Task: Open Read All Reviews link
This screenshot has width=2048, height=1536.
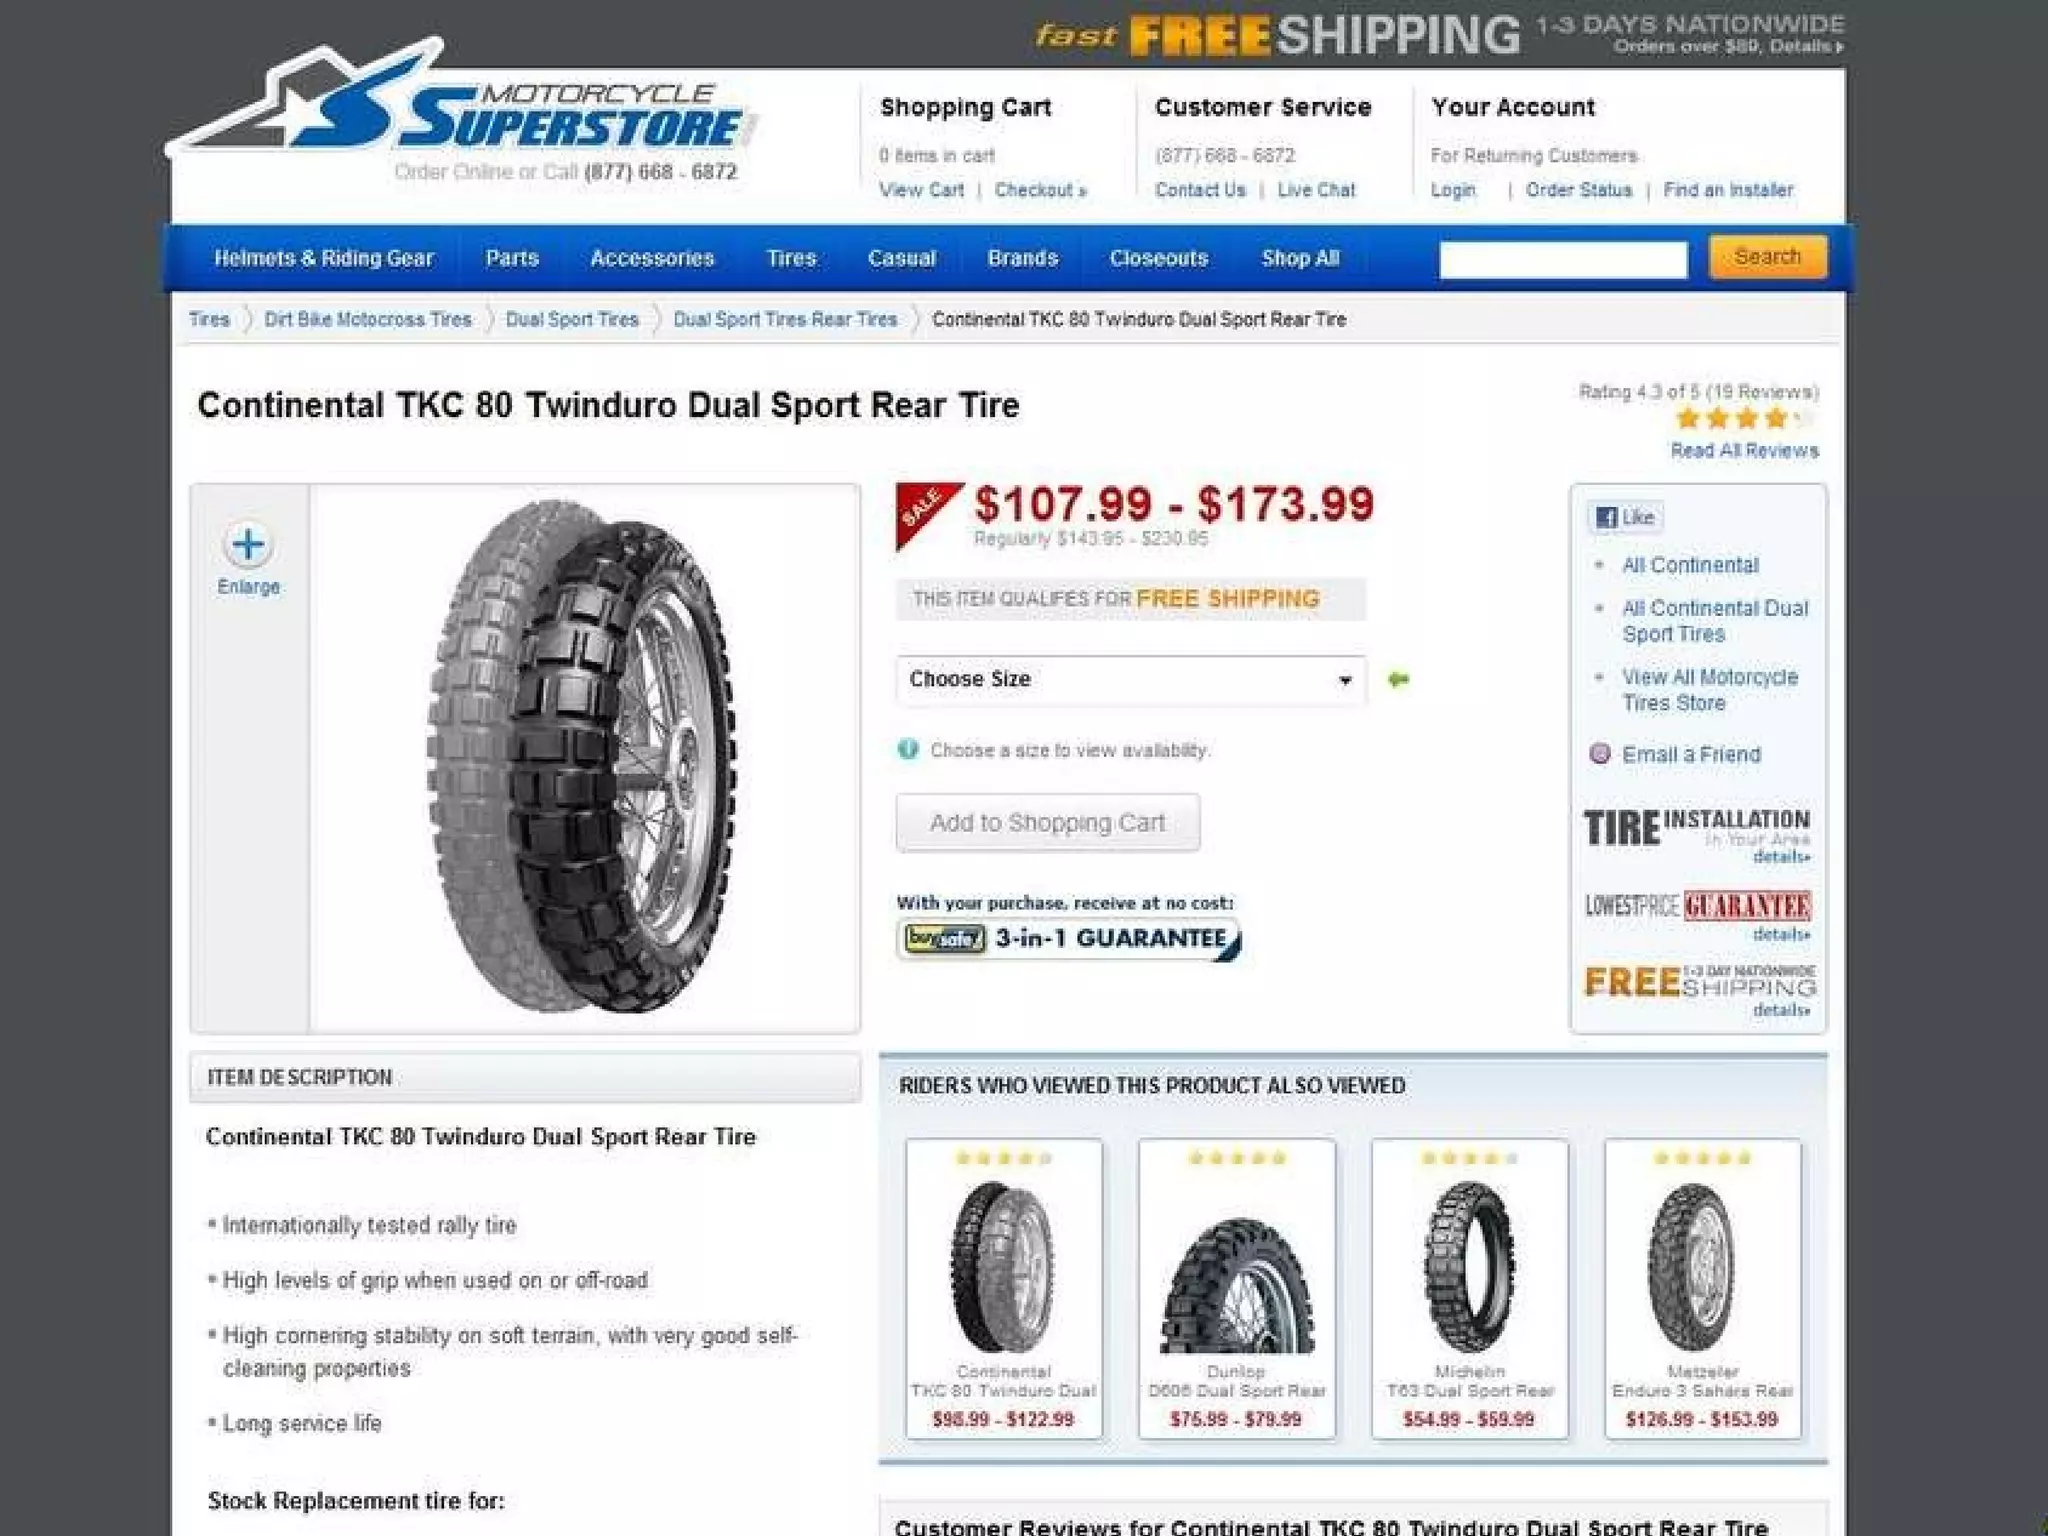Action: [1745, 451]
